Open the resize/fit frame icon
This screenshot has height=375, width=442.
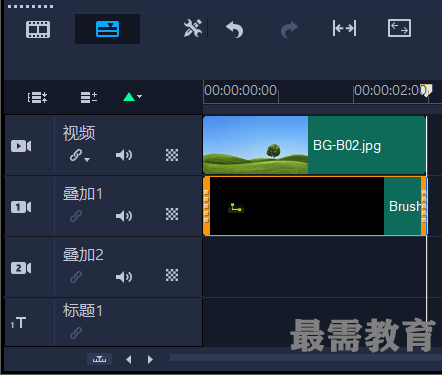coord(399,28)
